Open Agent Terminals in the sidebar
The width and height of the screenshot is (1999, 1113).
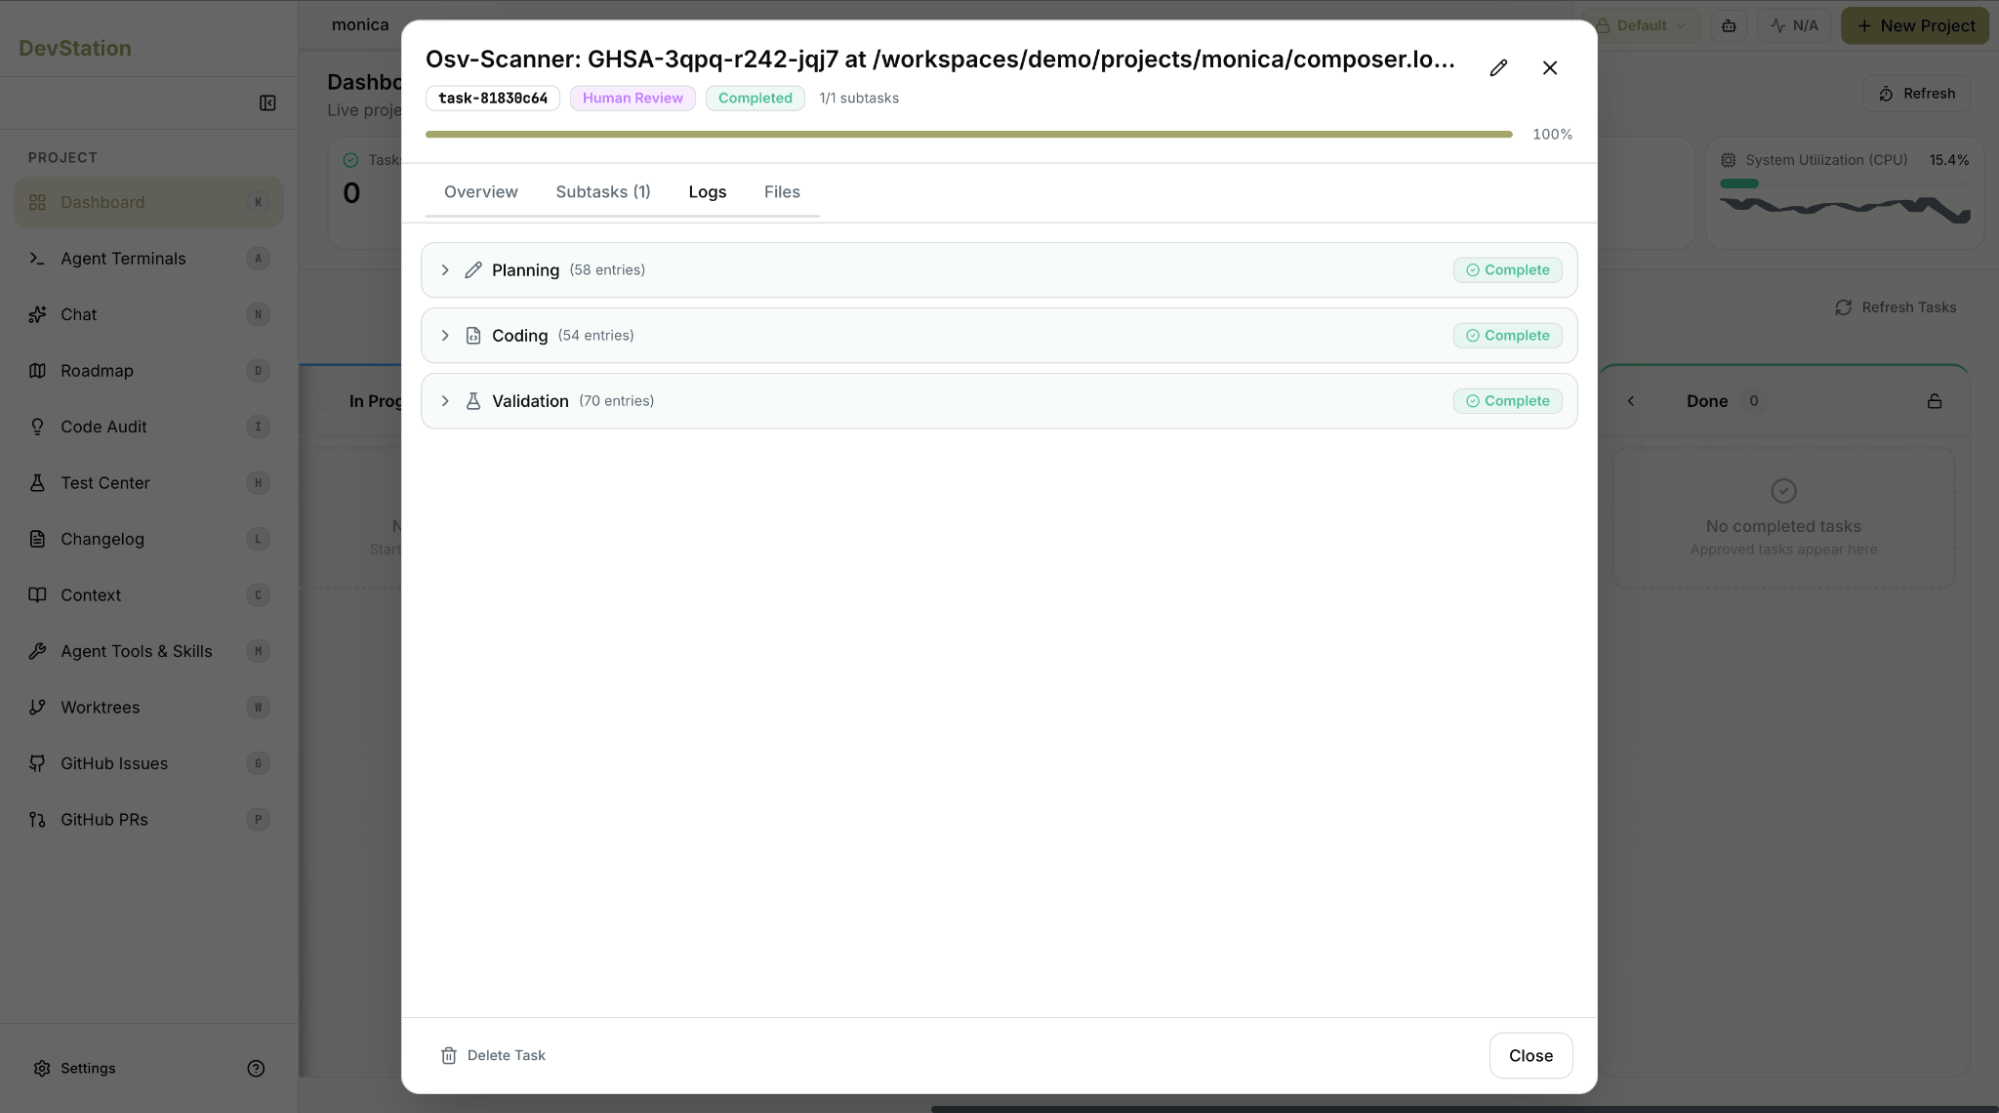click(x=149, y=258)
